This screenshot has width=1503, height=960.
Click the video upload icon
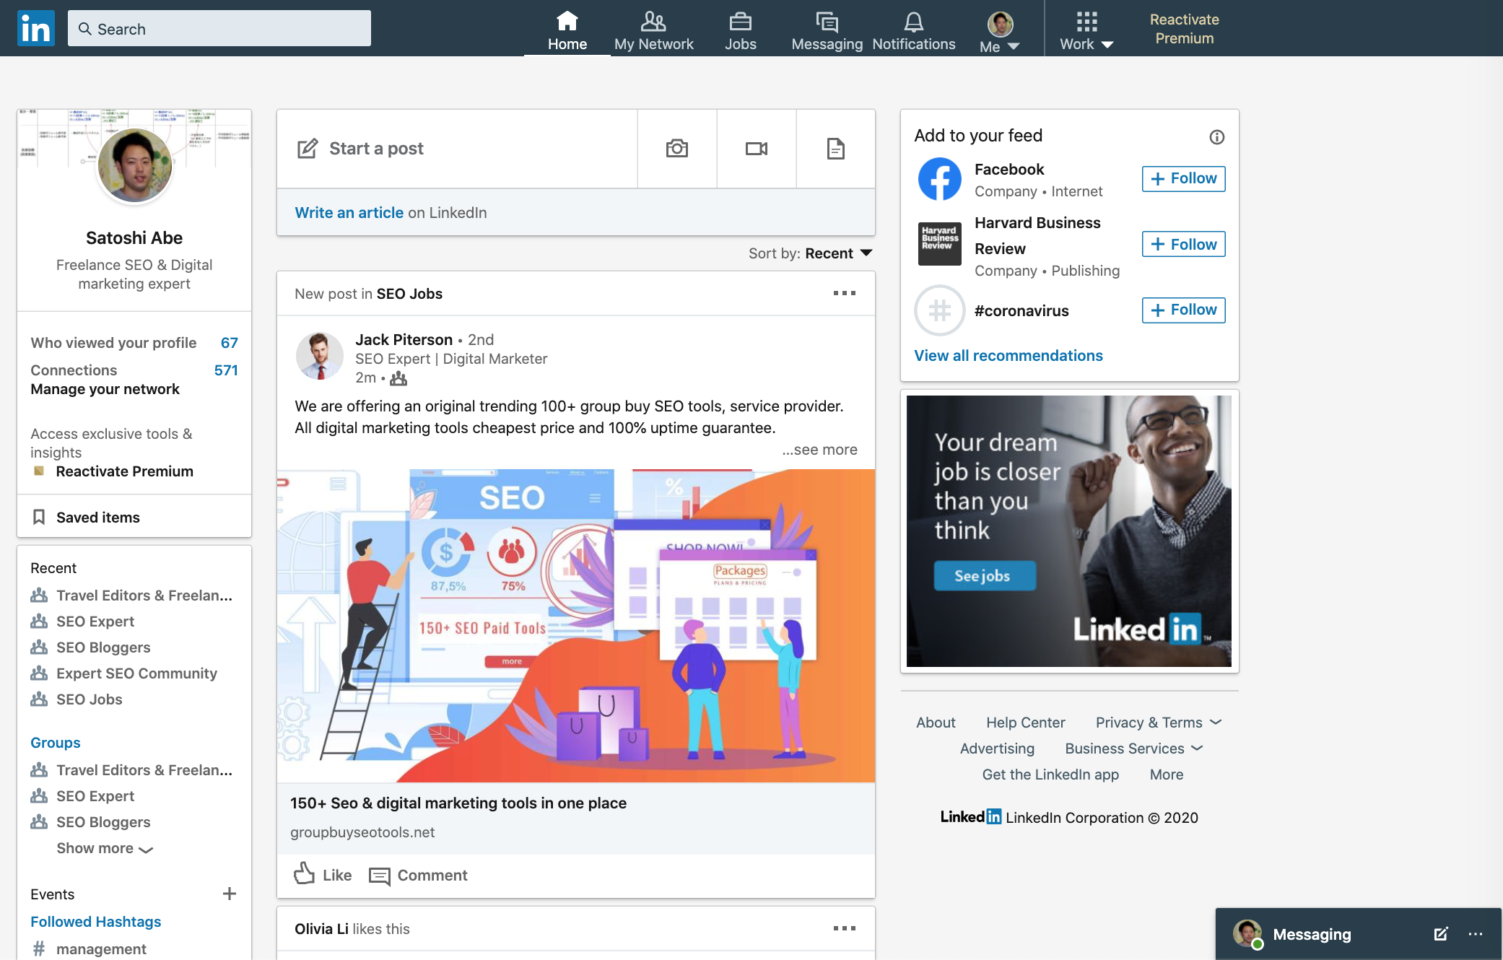click(756, 149)
